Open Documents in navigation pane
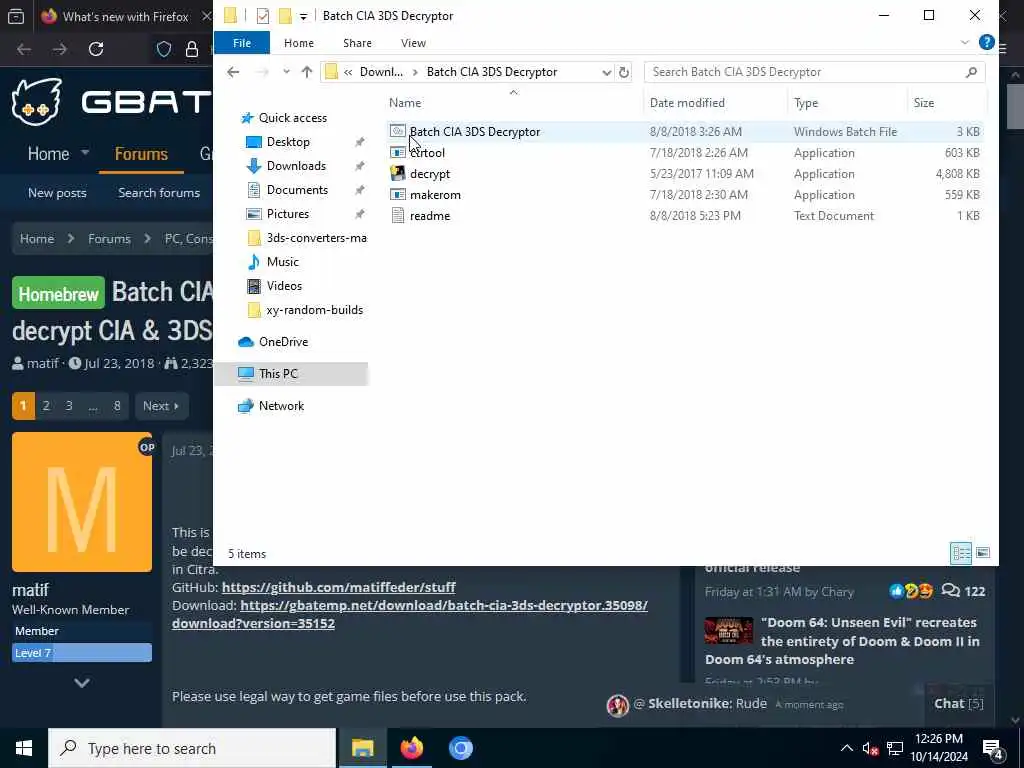 click(x=297, y=190)
